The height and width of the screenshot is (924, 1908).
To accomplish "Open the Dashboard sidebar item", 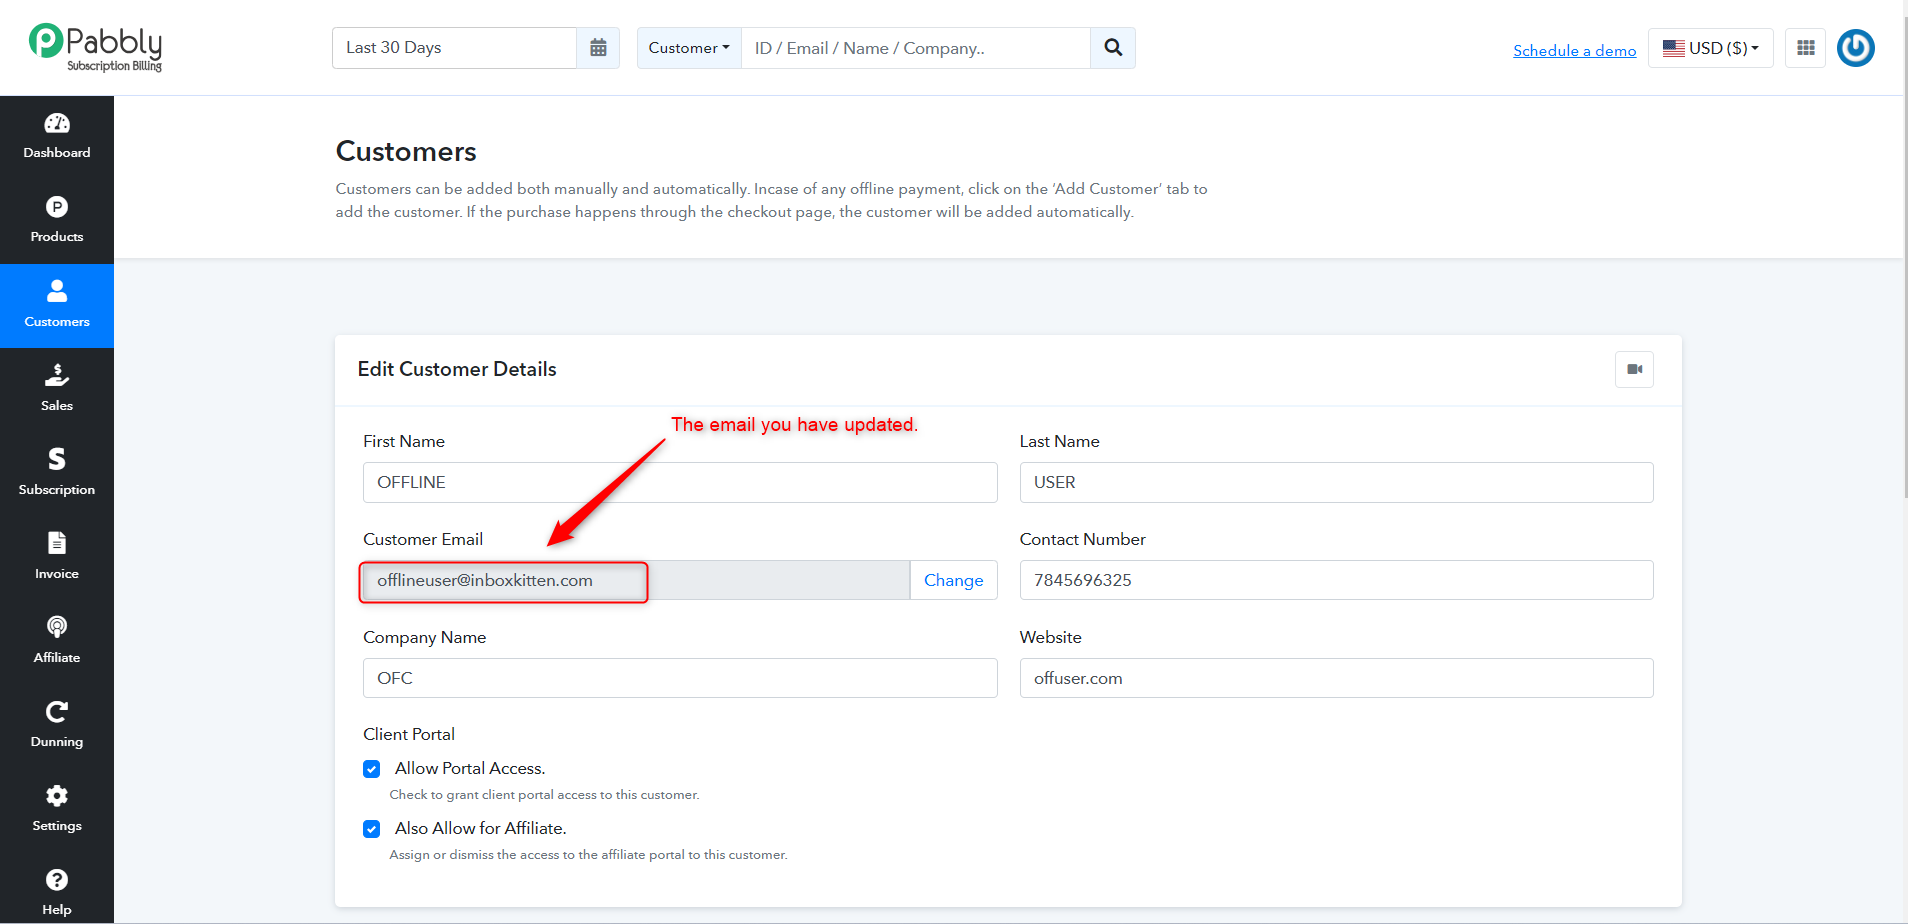I will (x=57, y=137).
